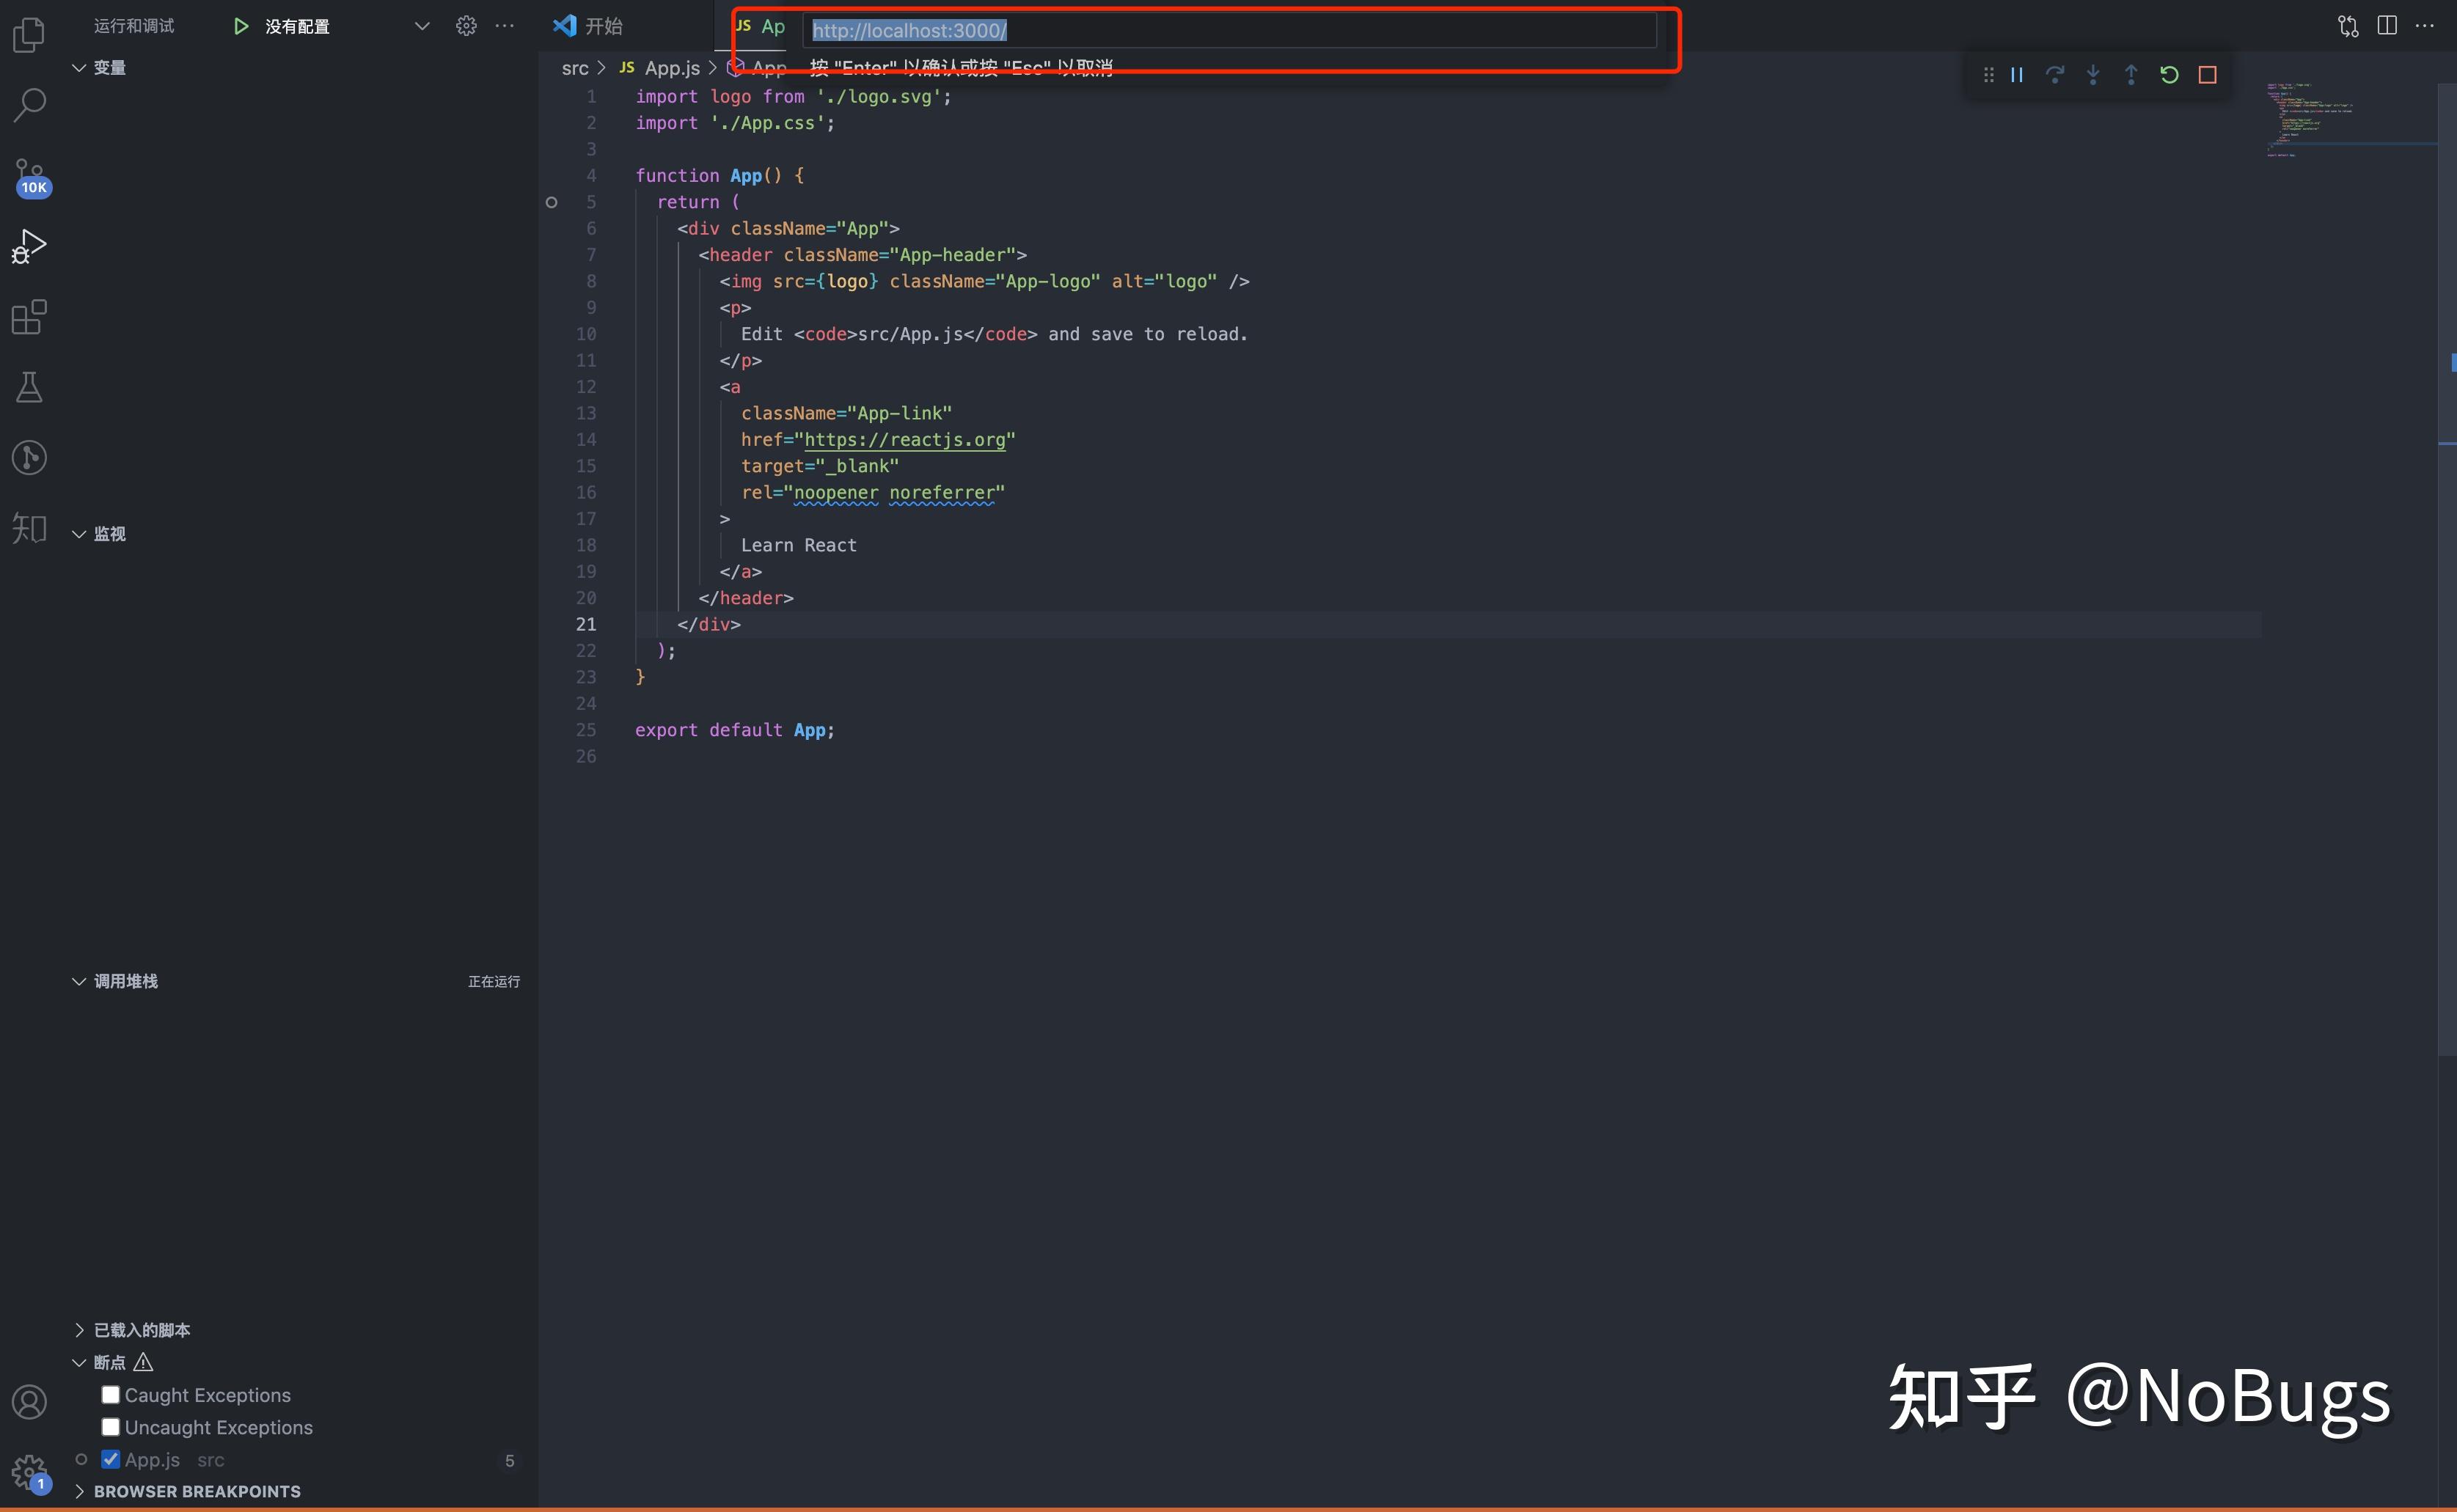Click the 开始 start button
This screenshot has width=2457, height=1512.
coord(601,25)
